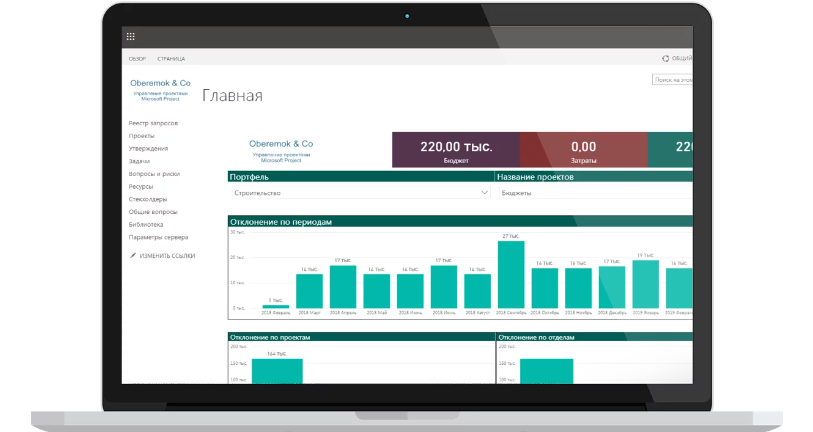Click the 0,00 Затраты card
813x432 pixels.
tap(584, 150)
